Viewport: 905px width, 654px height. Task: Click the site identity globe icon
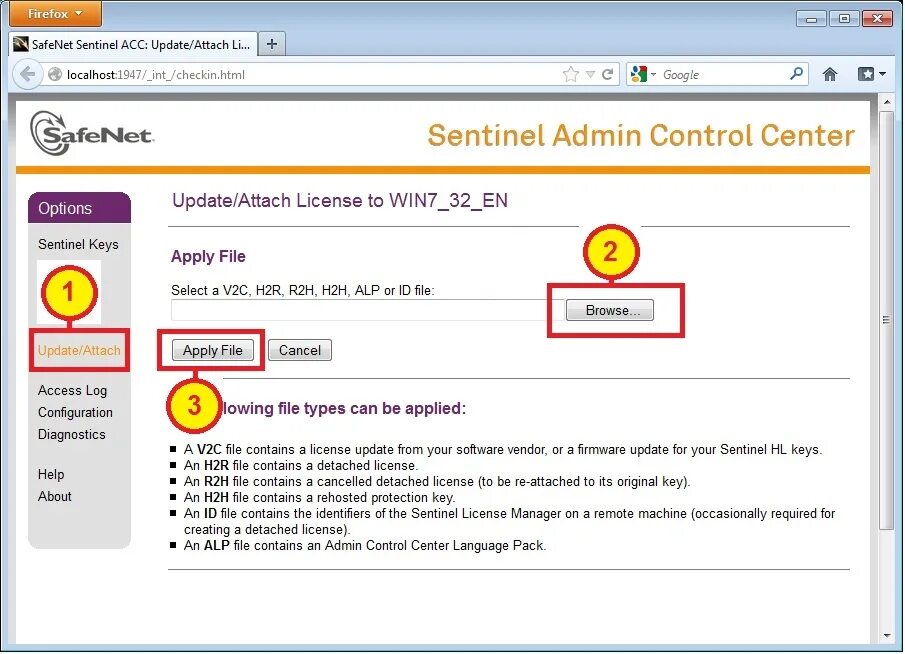[55, 74]
